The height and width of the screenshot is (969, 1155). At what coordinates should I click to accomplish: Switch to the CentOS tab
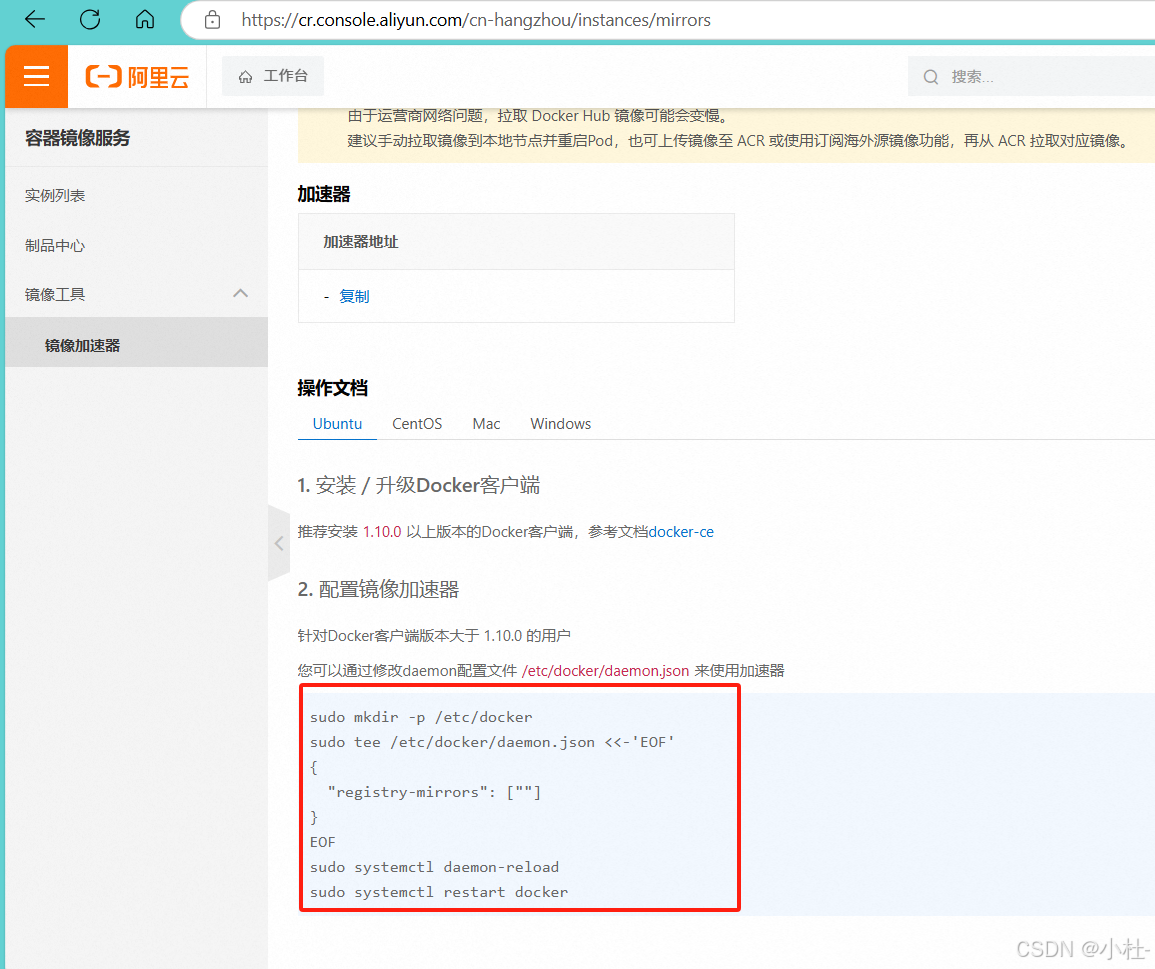pyautogui.click(x=417, y=424)
